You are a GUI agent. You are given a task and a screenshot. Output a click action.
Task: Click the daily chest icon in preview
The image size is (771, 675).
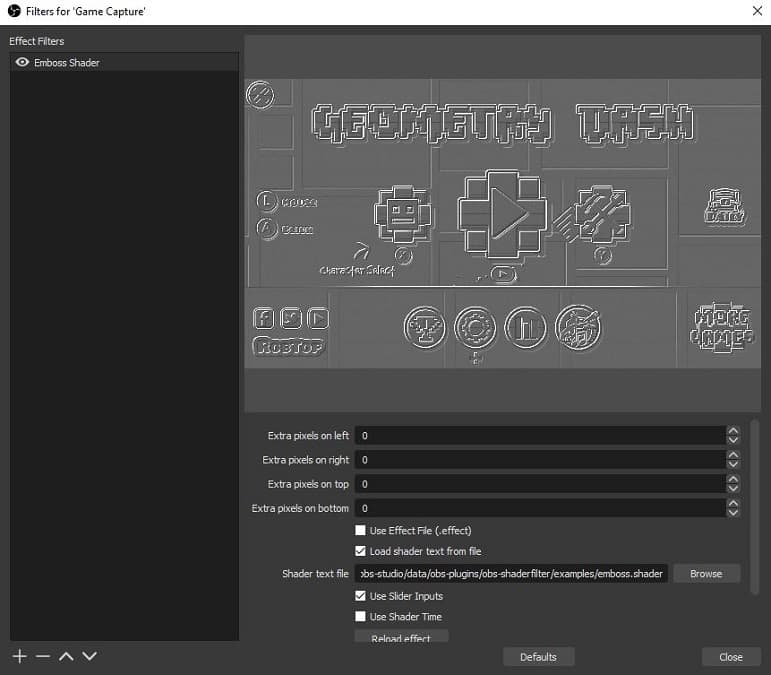click(725, 205)
